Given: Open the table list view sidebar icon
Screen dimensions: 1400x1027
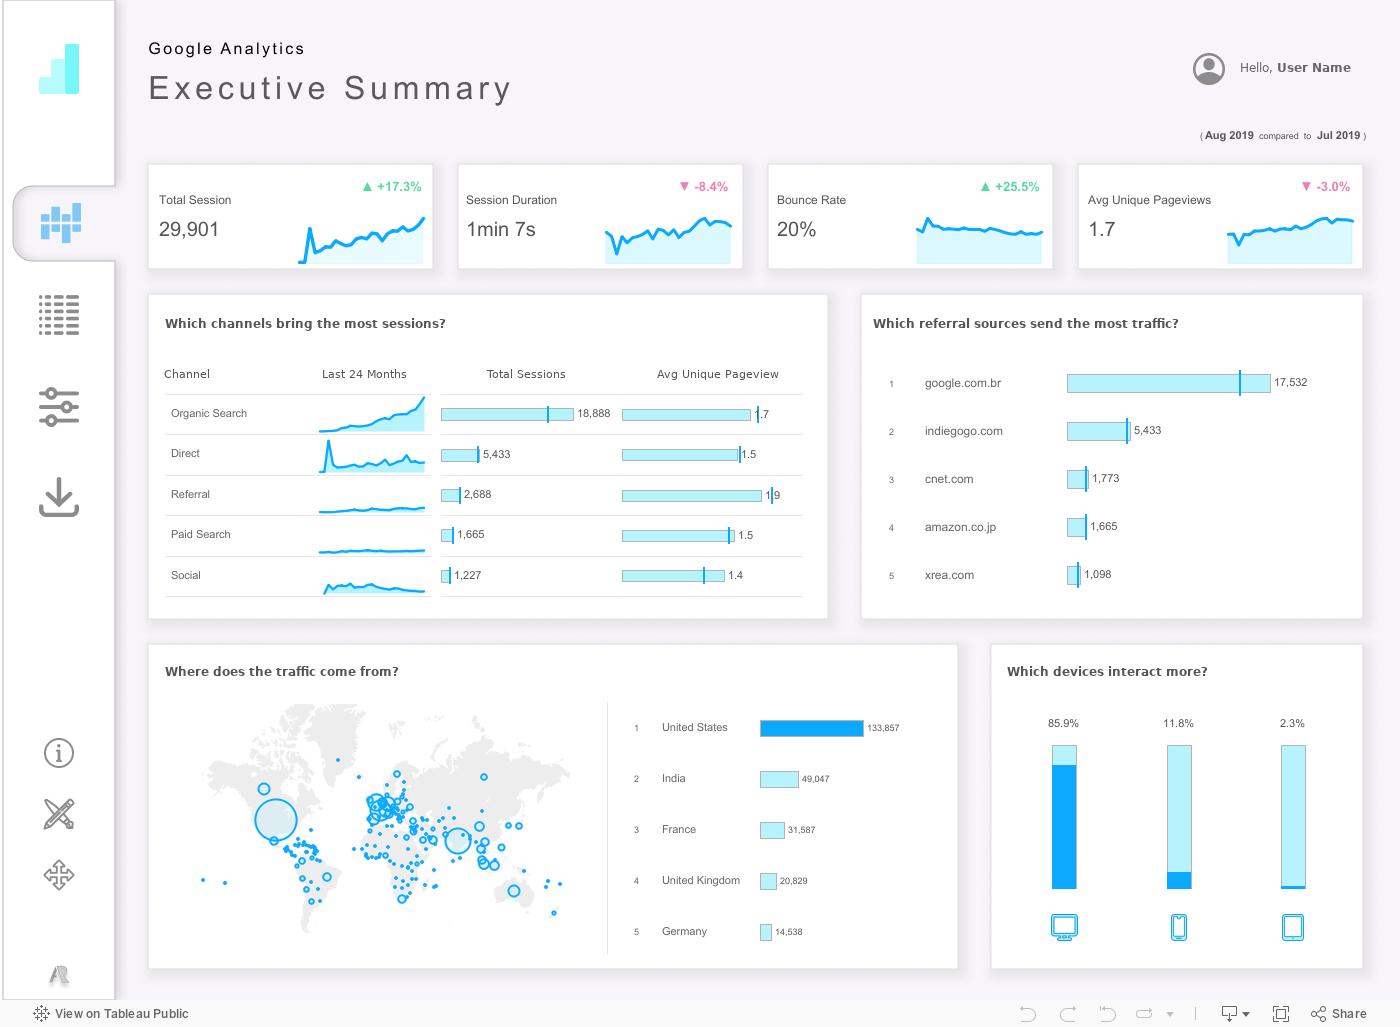Looking at the screenshot, I should tap(59, 315).
